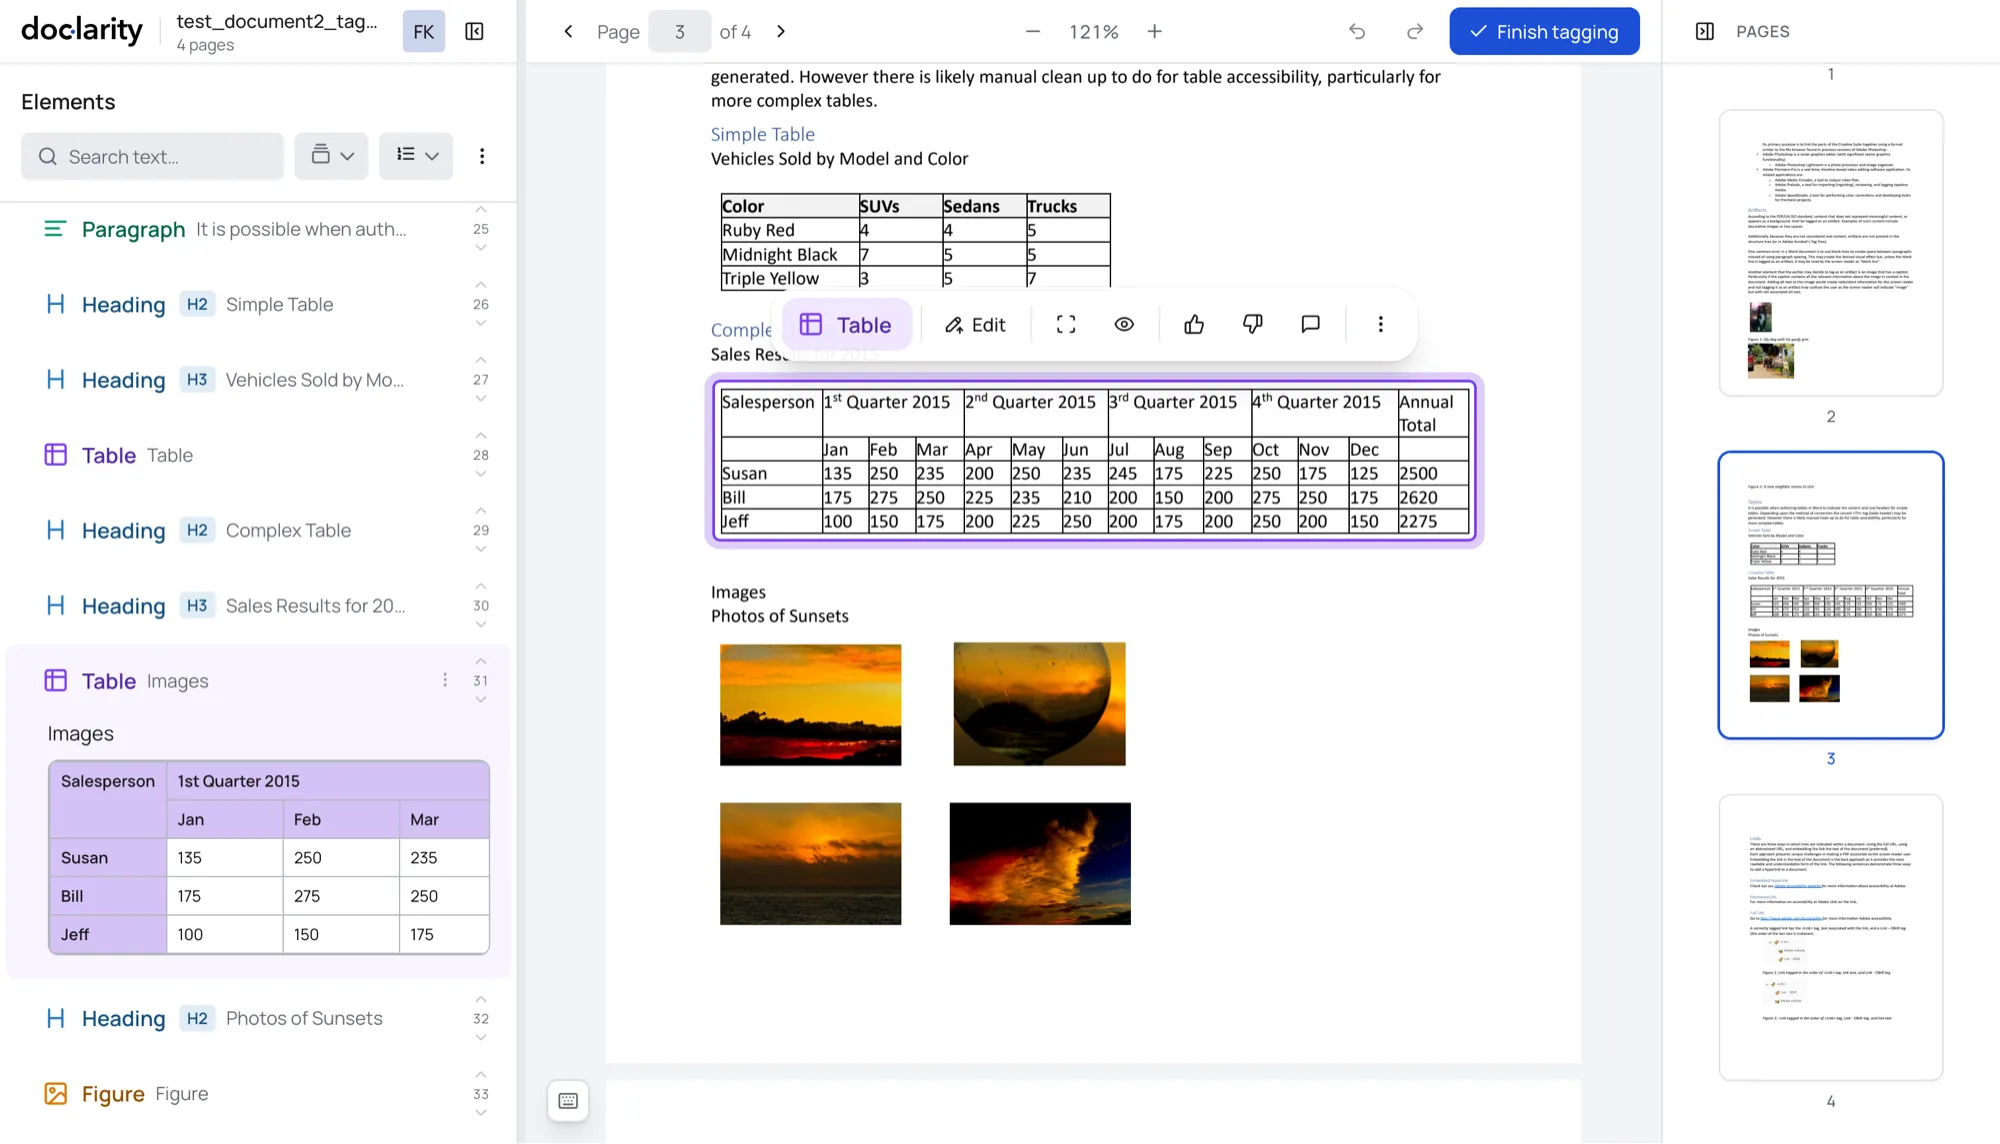2000x1144 pixels.
Task: Select the Heading H3 Sales Results row
Action: 258,606
